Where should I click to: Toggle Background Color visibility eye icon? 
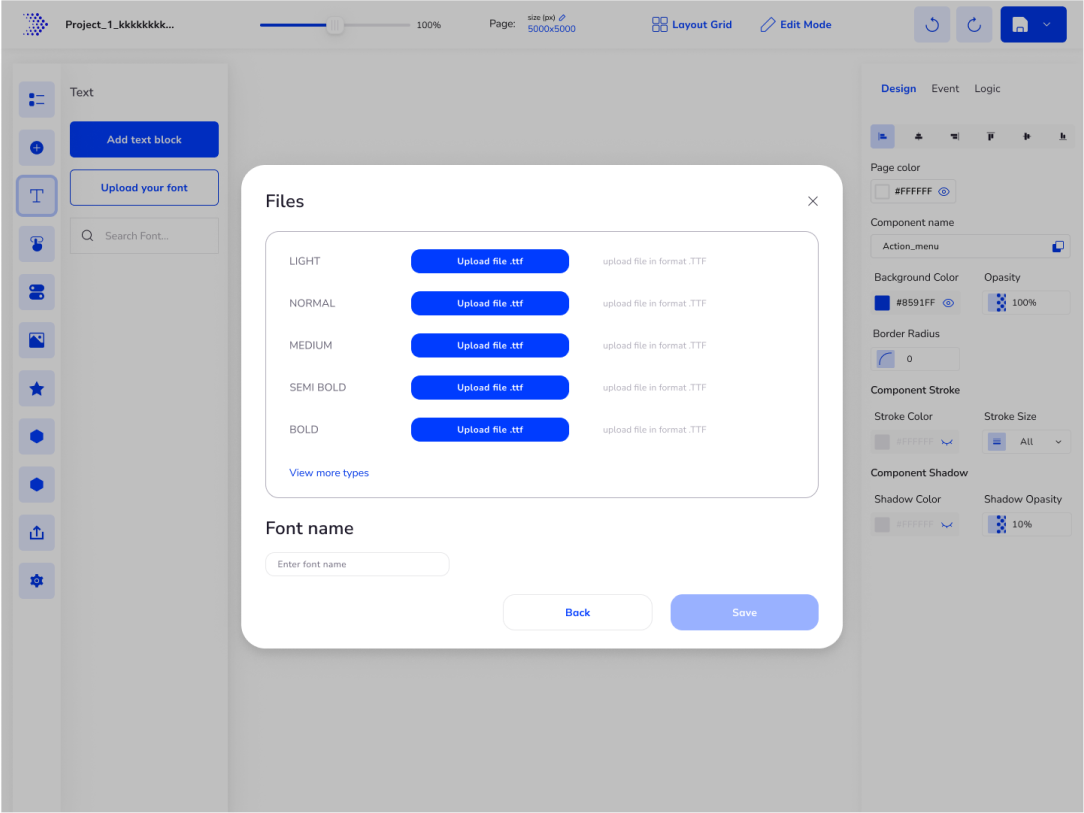[947, 302]
